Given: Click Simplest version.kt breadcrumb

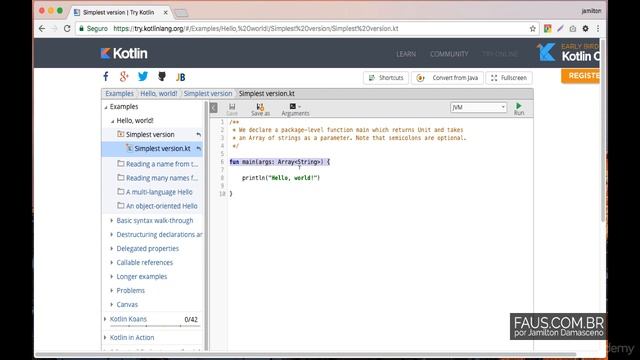Looking at the screenshot, I should (x=267, y=93).
